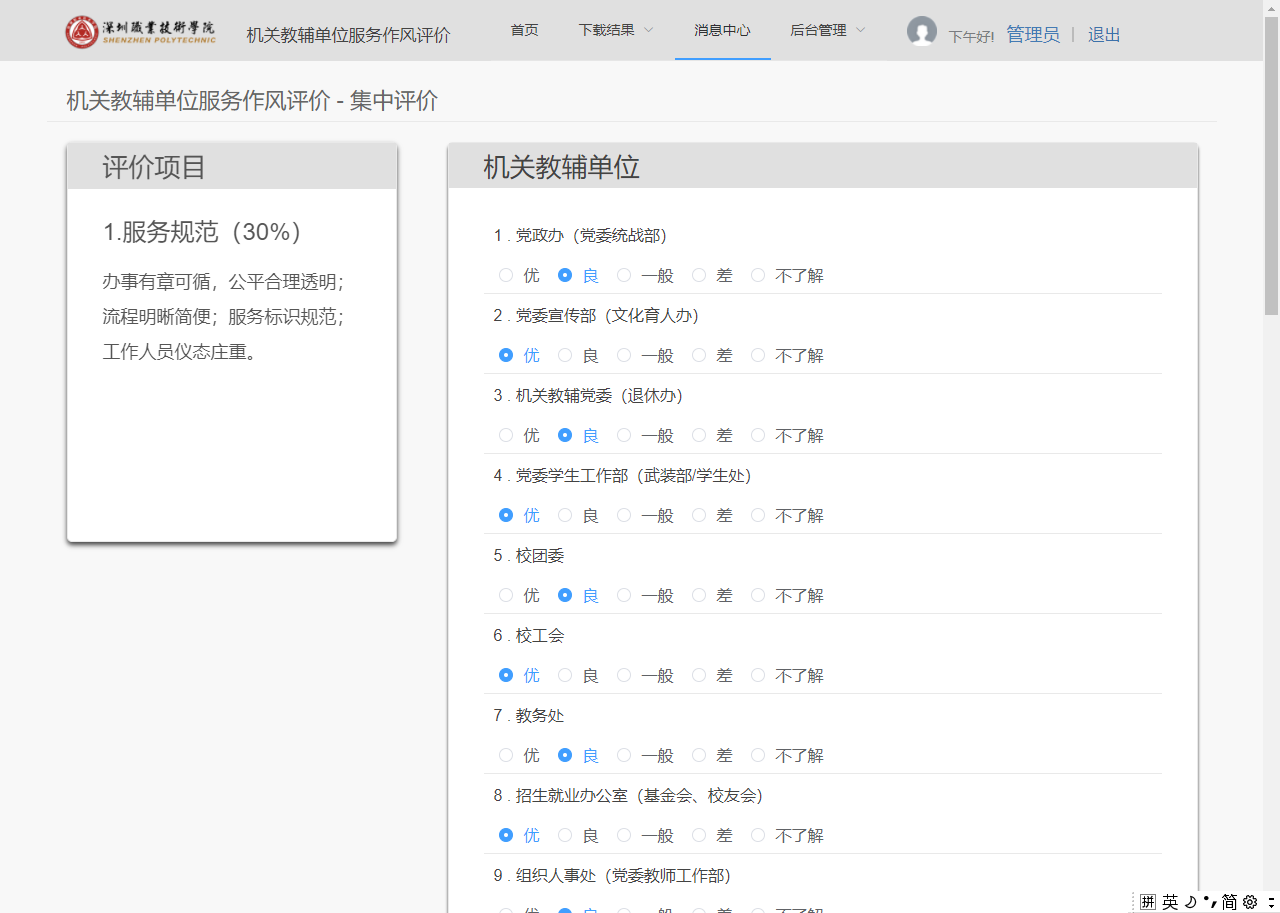Select 差 for 党委学生工作部
The image size is (1280, 913).
[699, 515]
